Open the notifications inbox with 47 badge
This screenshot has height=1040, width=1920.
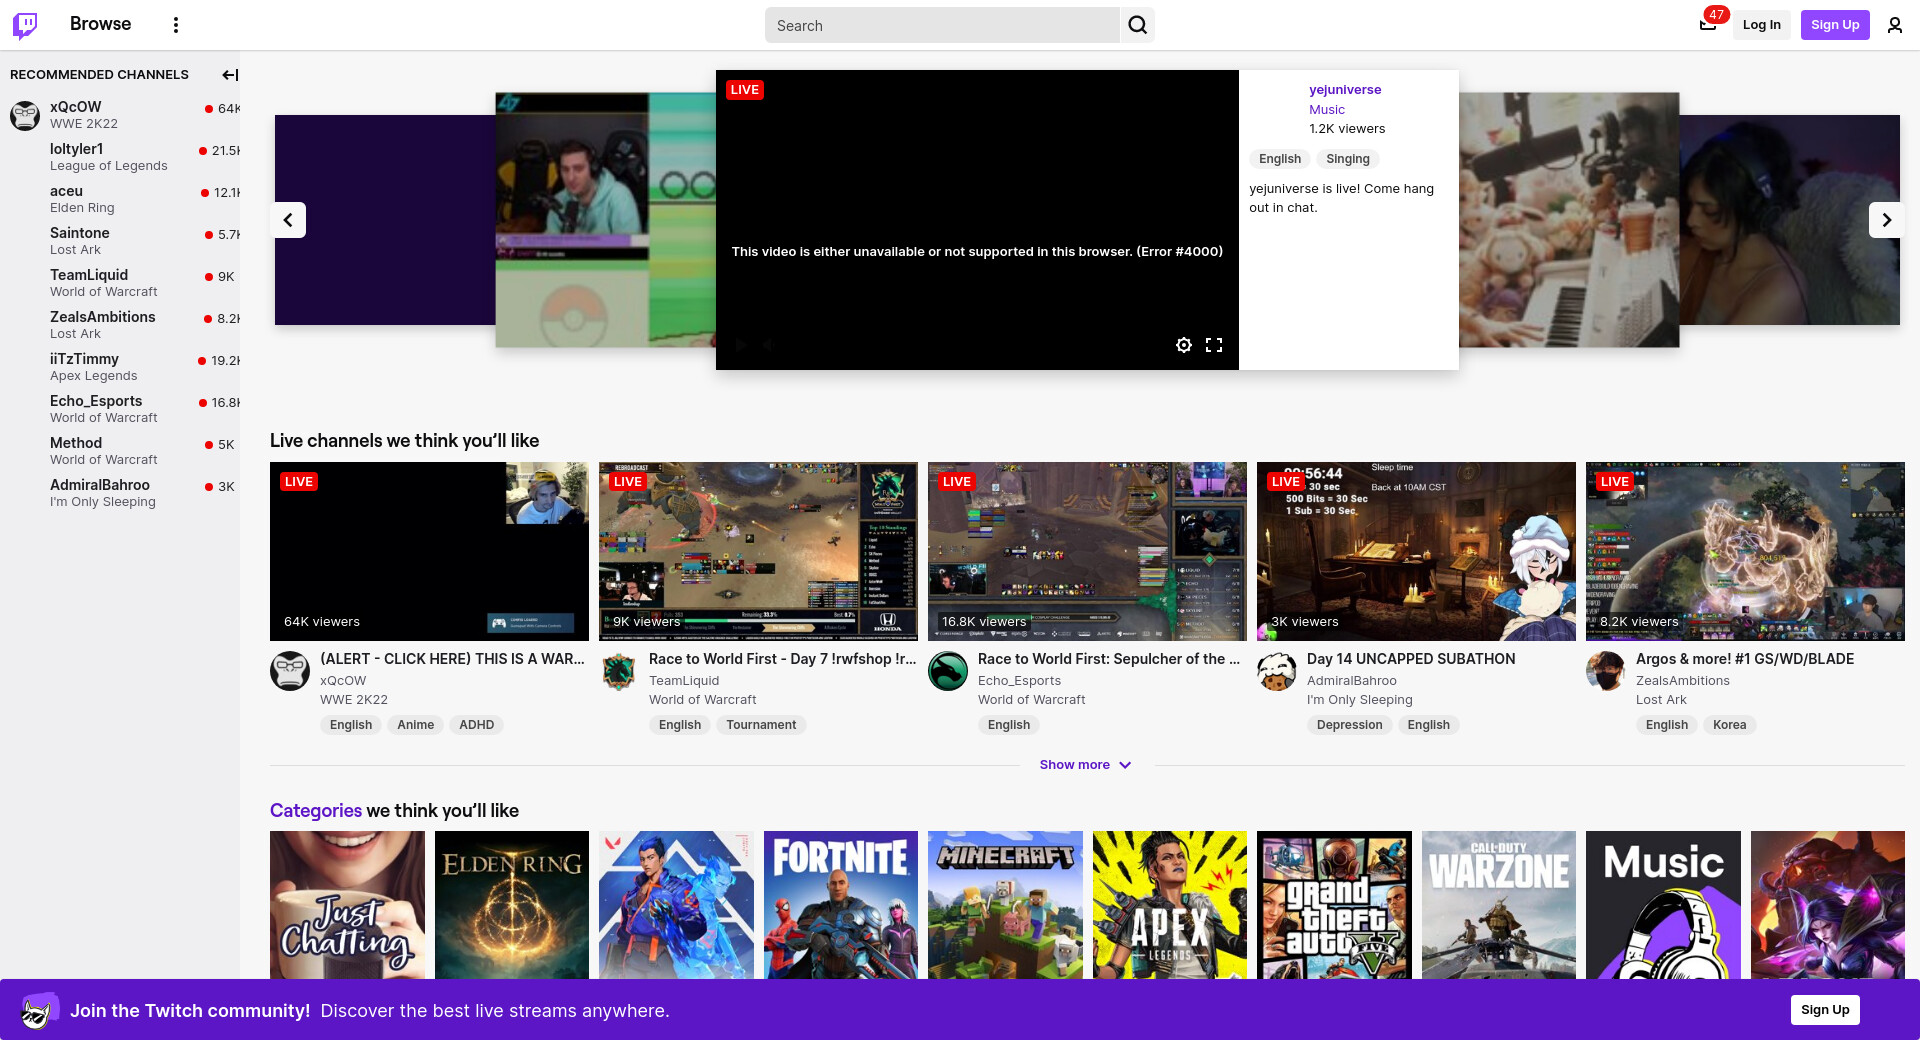tap(1708, 25)
